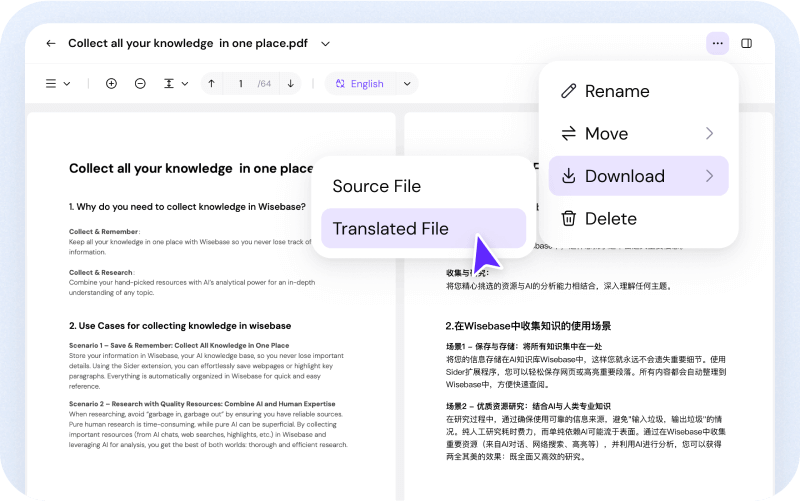The height and width of the screenshot is (501, 800).
Task: Click the Chinese '场景1' scenario line
Action: click(524, 346)
